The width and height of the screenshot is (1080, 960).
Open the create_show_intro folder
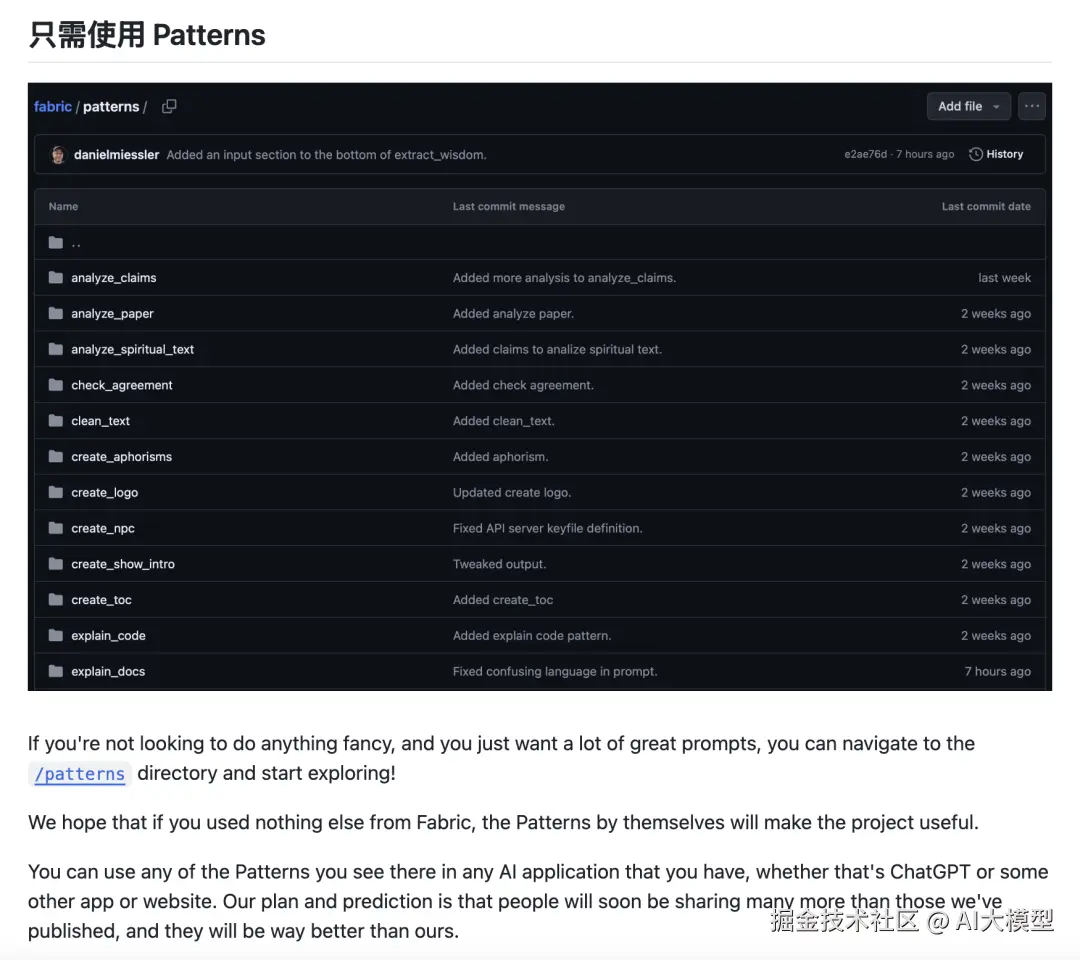point(122,565)
